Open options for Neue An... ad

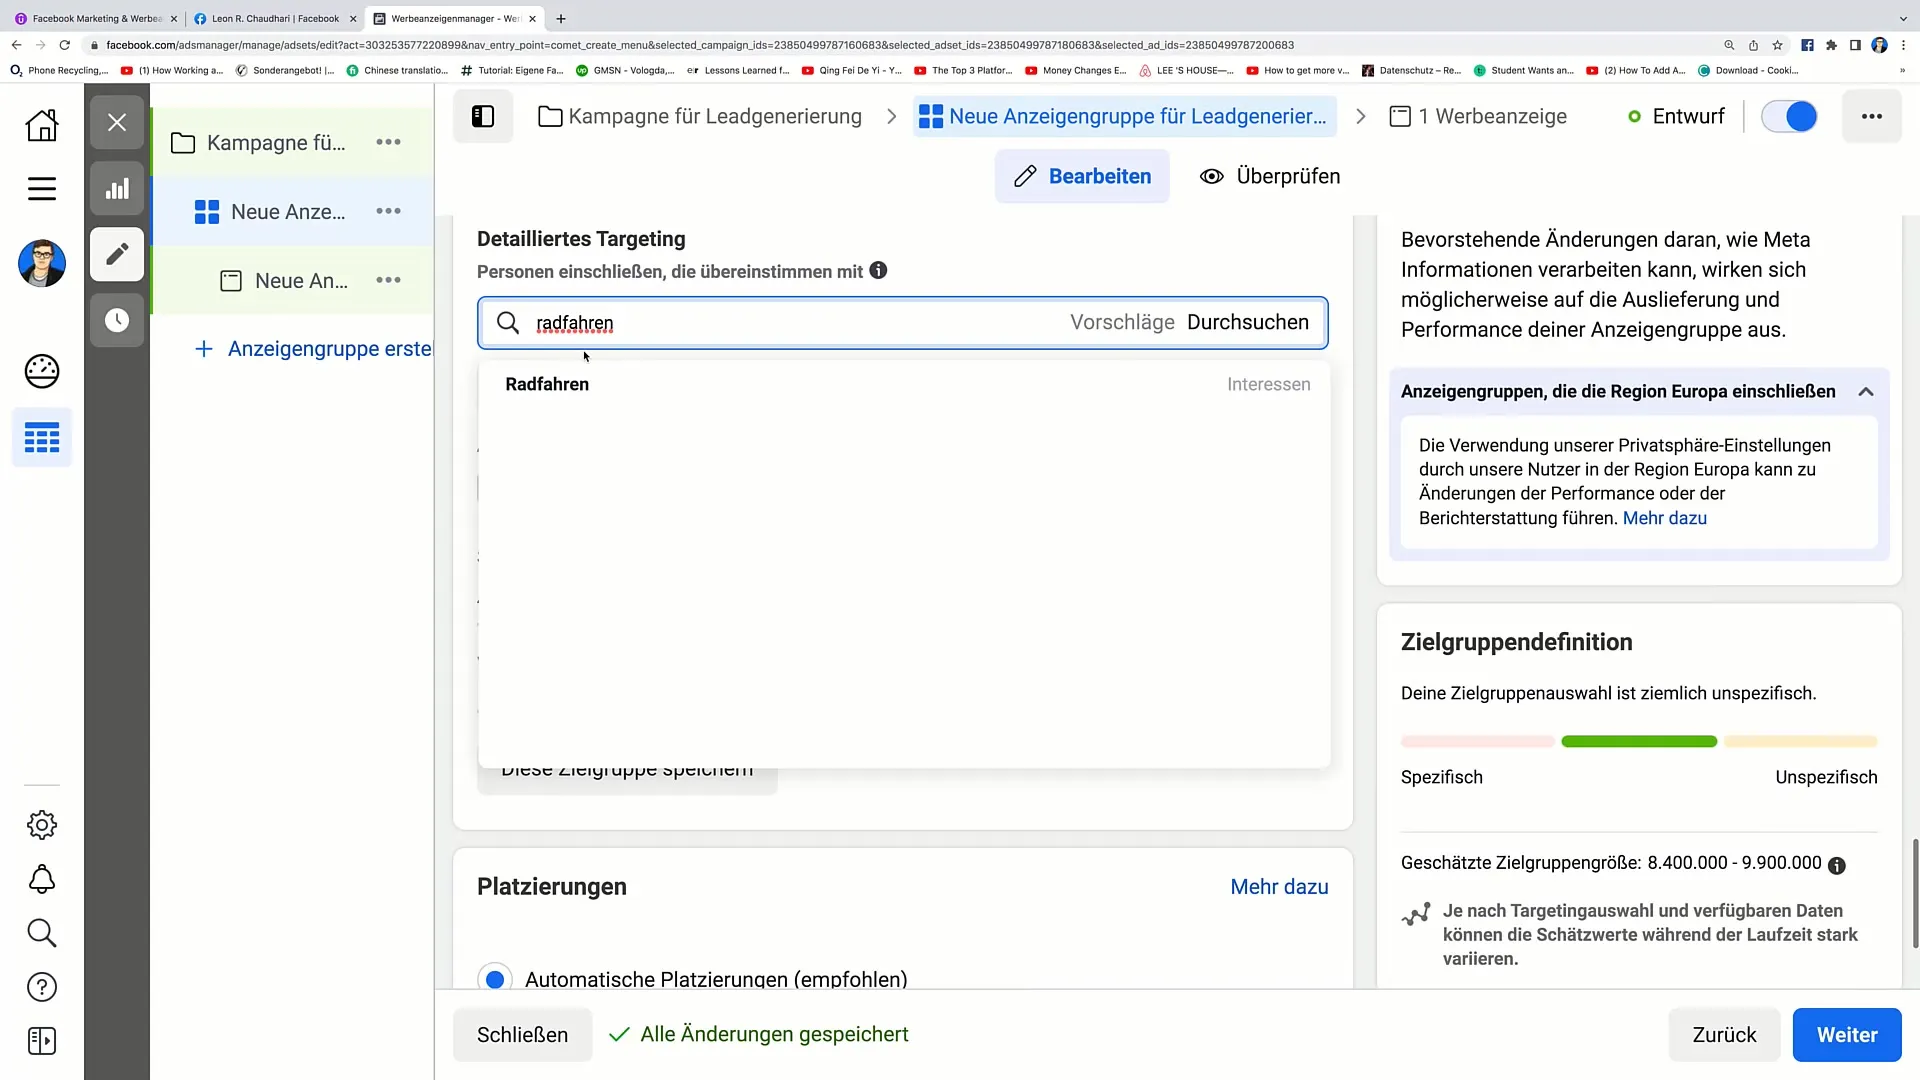[388, 280]
